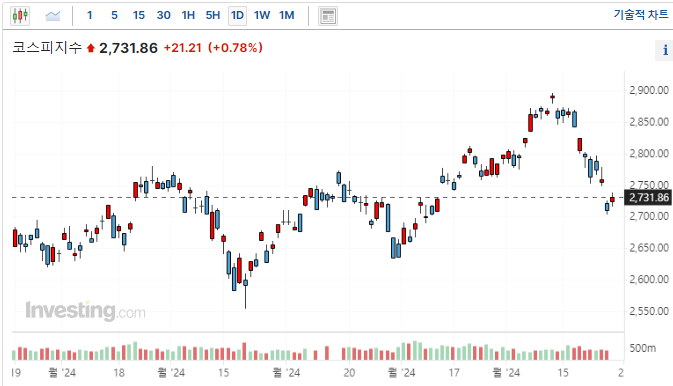The width and height of the screenshot is (673, 386).
Task: Click the info icon beside chart
Action: click(665, 50)
